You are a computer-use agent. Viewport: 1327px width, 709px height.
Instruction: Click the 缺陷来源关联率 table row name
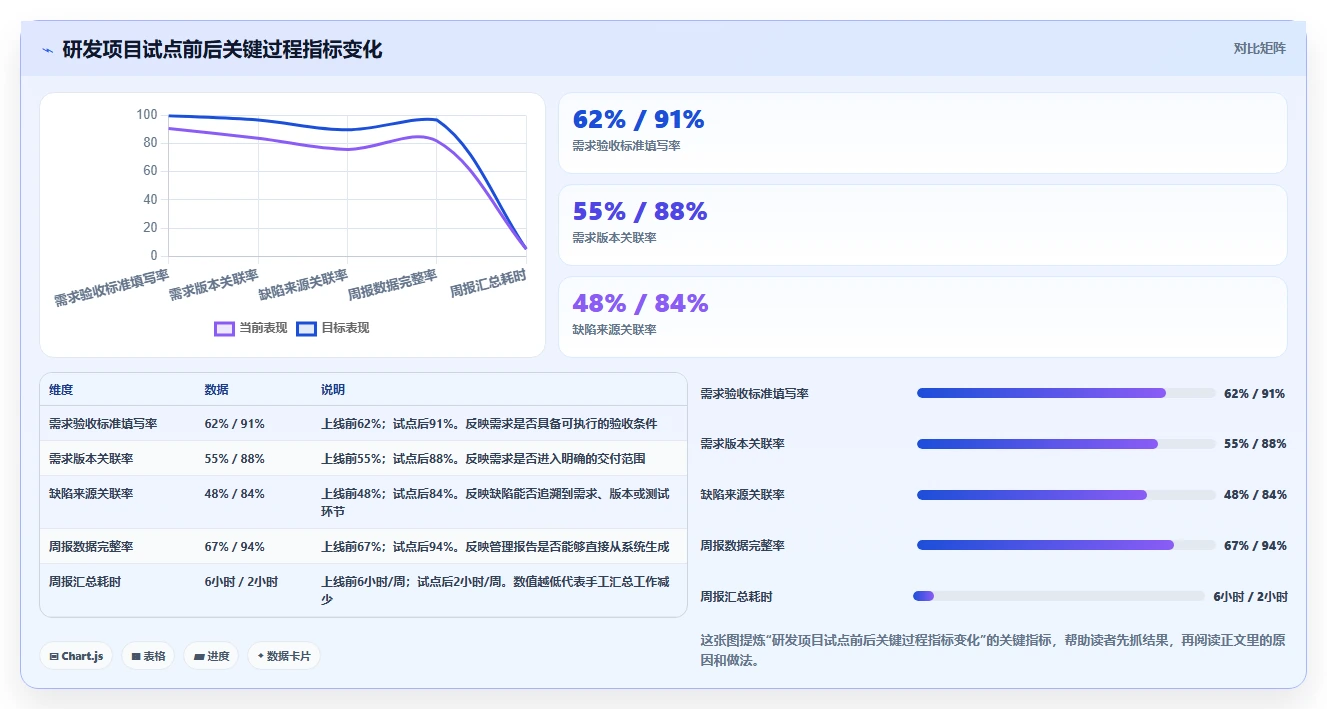point(91,494)
